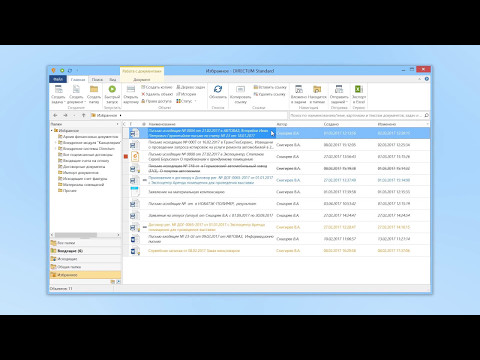Click the orange document icon beside red flag
This screenshot has width=480, height=360.
tap(135, 156)
